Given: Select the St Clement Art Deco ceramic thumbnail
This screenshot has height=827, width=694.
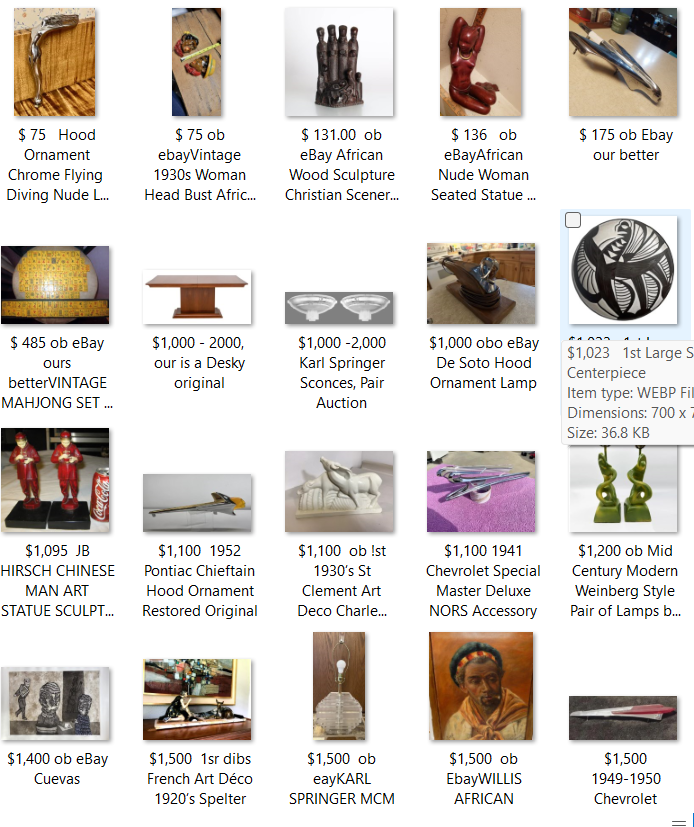Looking at the screenshot, I should tap(339, 491).
